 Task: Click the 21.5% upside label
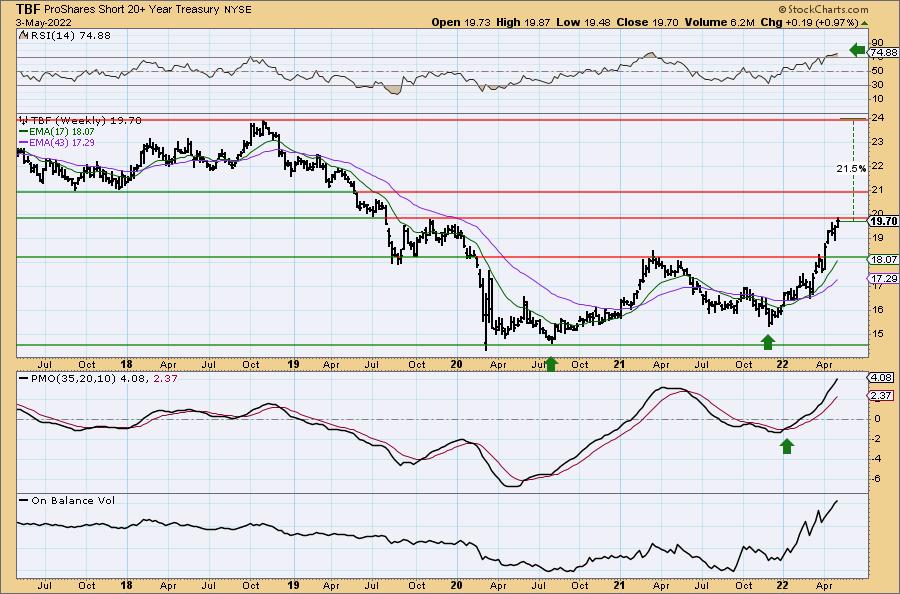coord(851,169)
